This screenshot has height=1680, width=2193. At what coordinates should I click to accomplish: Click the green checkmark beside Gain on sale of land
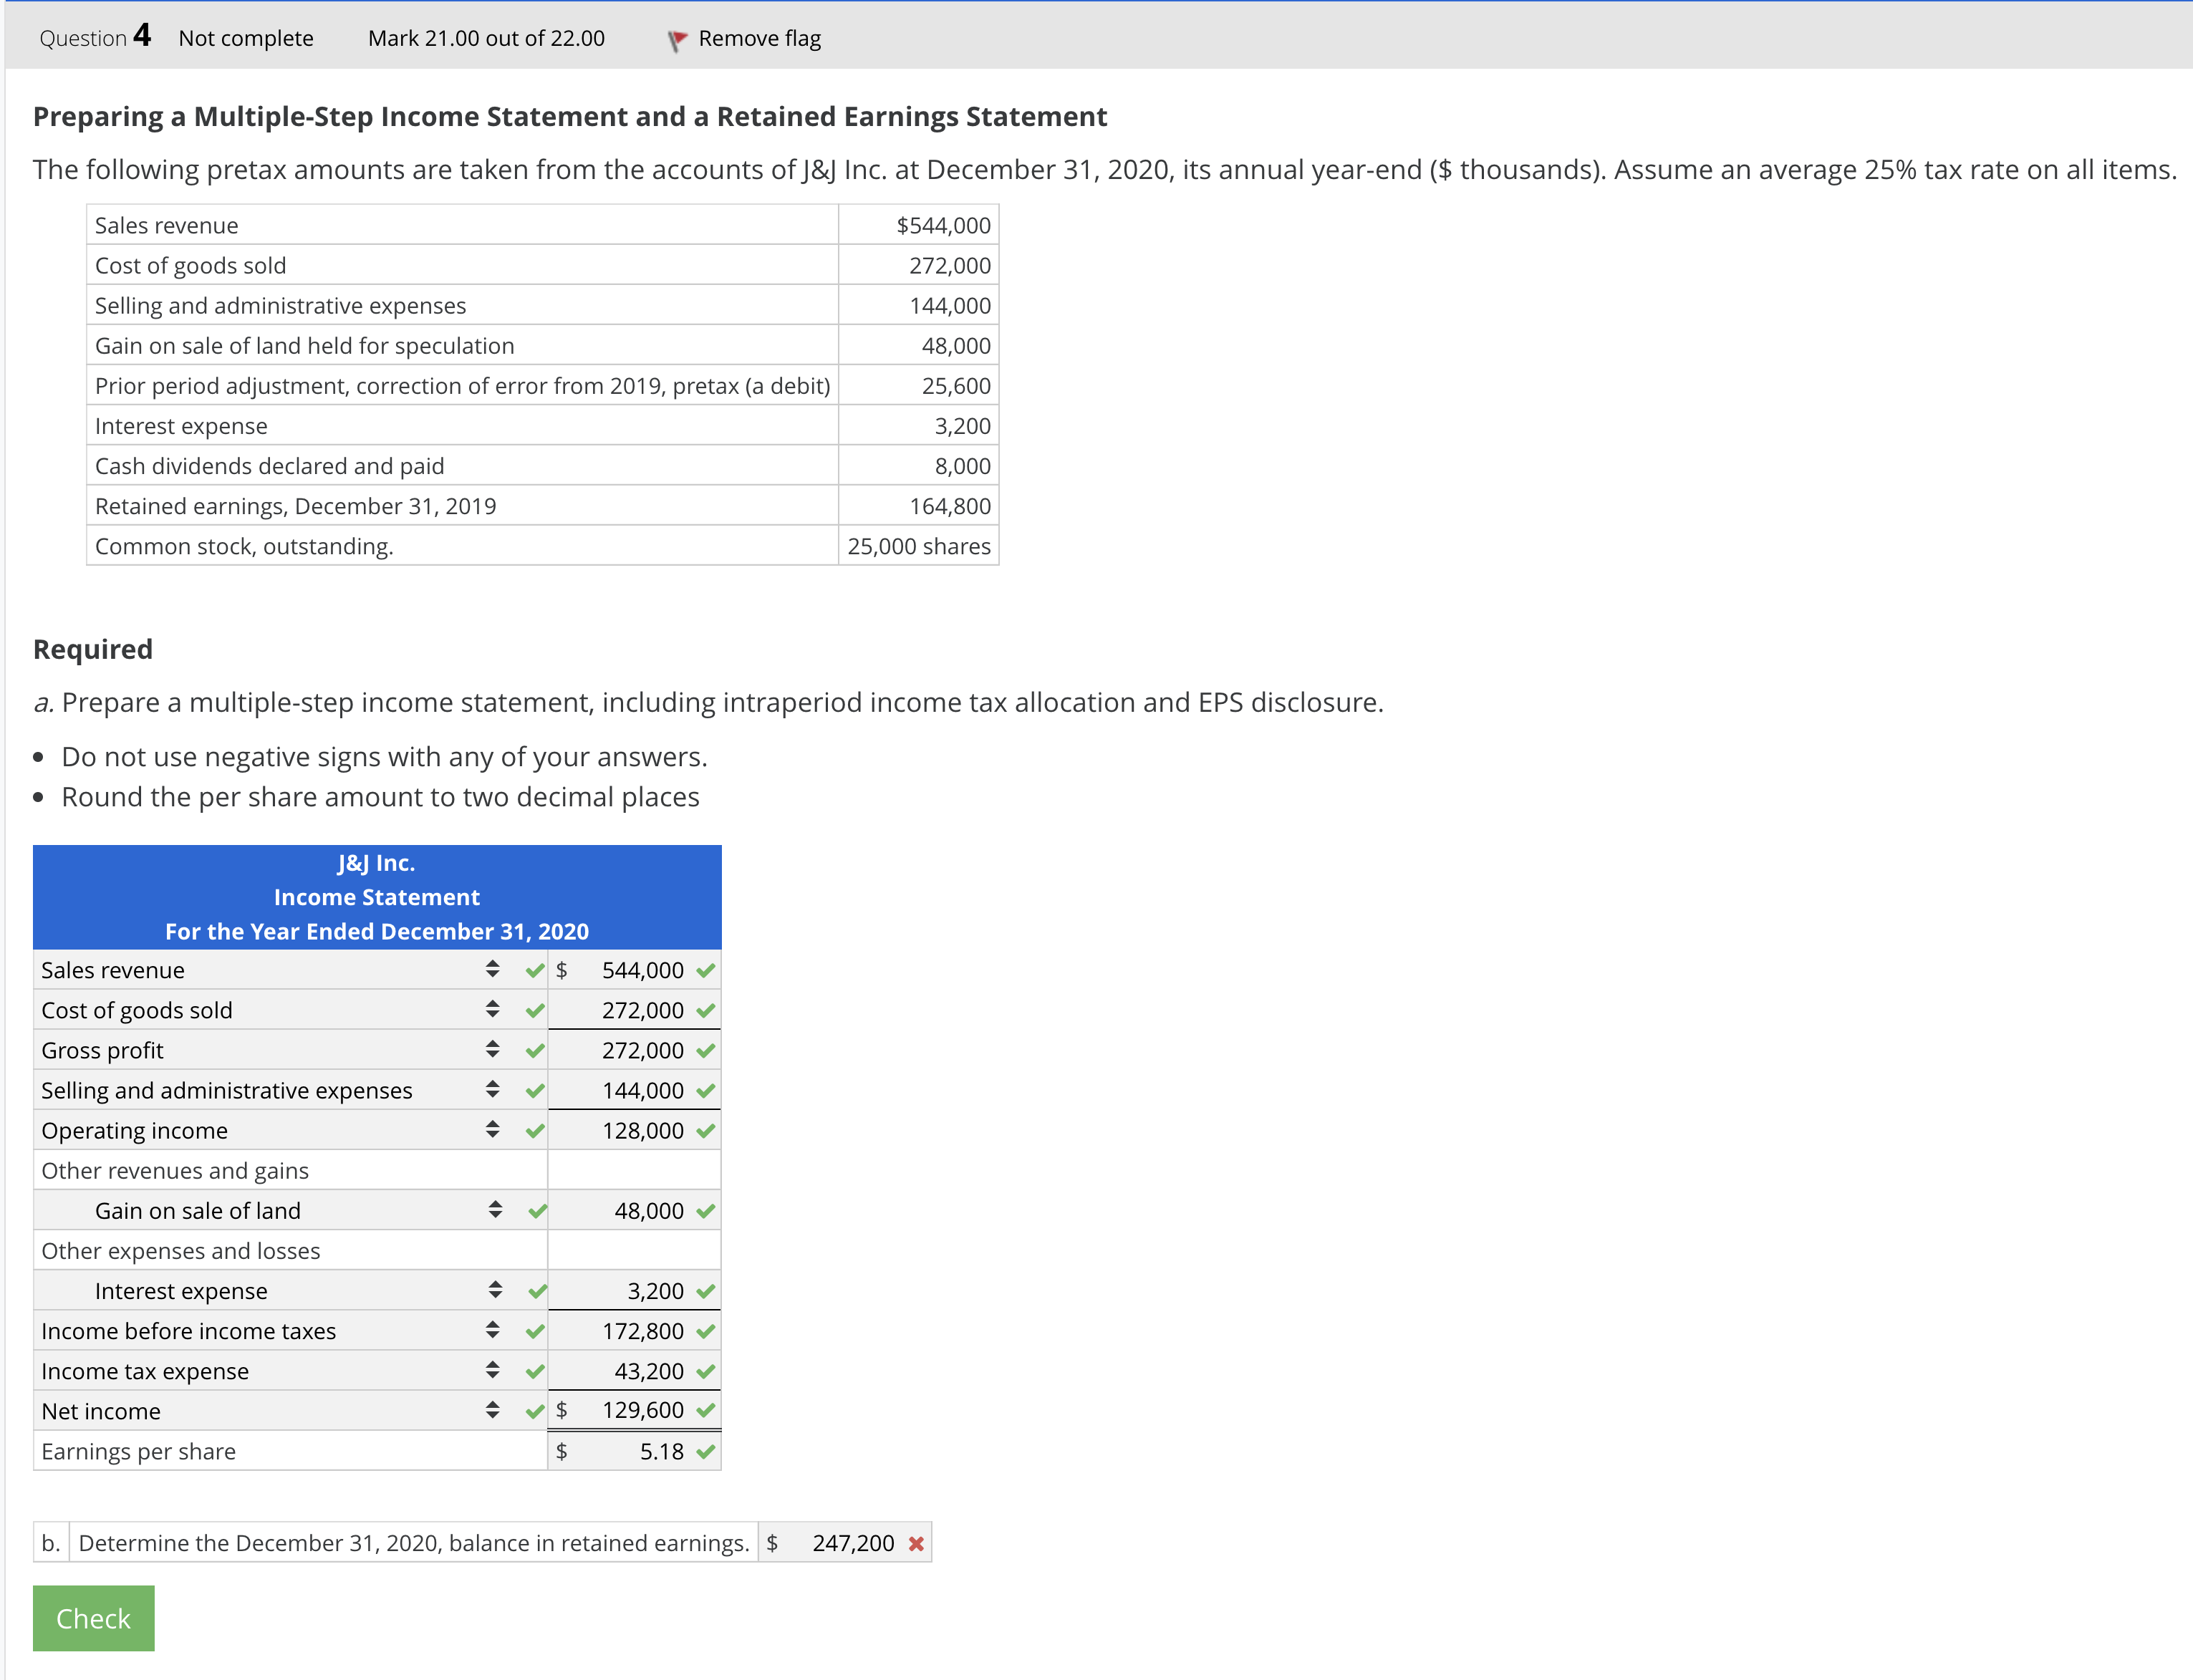[x=707, y=1210]
